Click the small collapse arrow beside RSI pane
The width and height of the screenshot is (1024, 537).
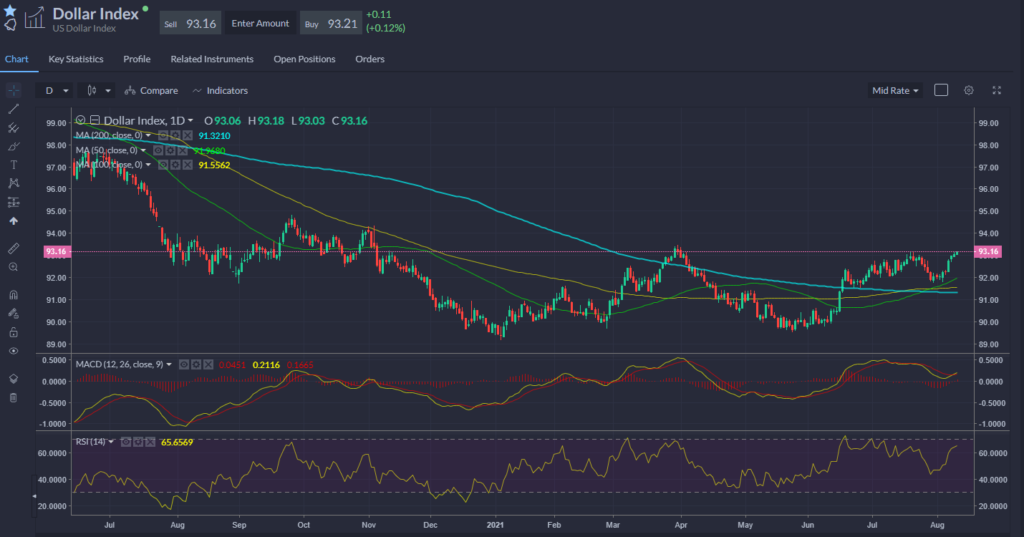pyautogui.click(x=35, y=496)
